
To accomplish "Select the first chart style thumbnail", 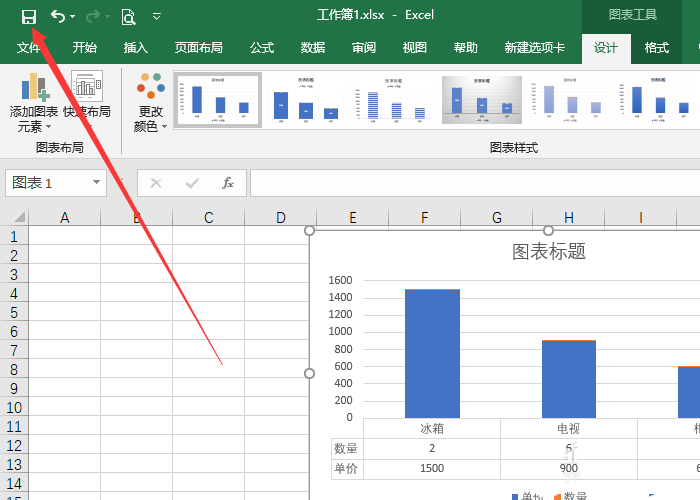I will coord(218,100).
